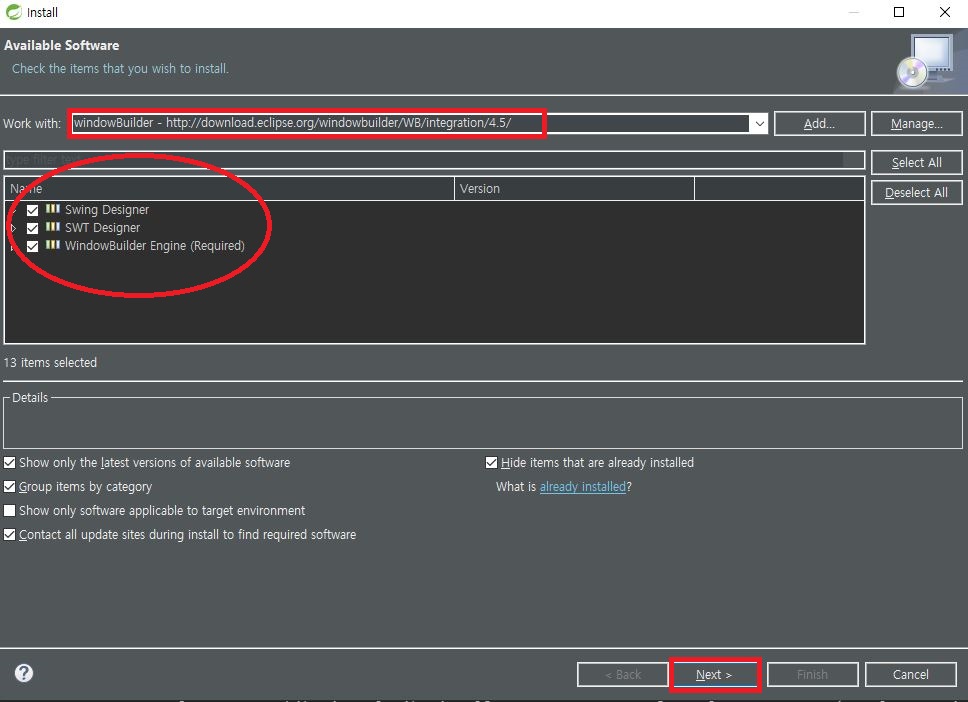Image resolution: width=968 pixels, height=702 pixels.
Task: Click the Version column header
Action: click(x=574, y=189)
